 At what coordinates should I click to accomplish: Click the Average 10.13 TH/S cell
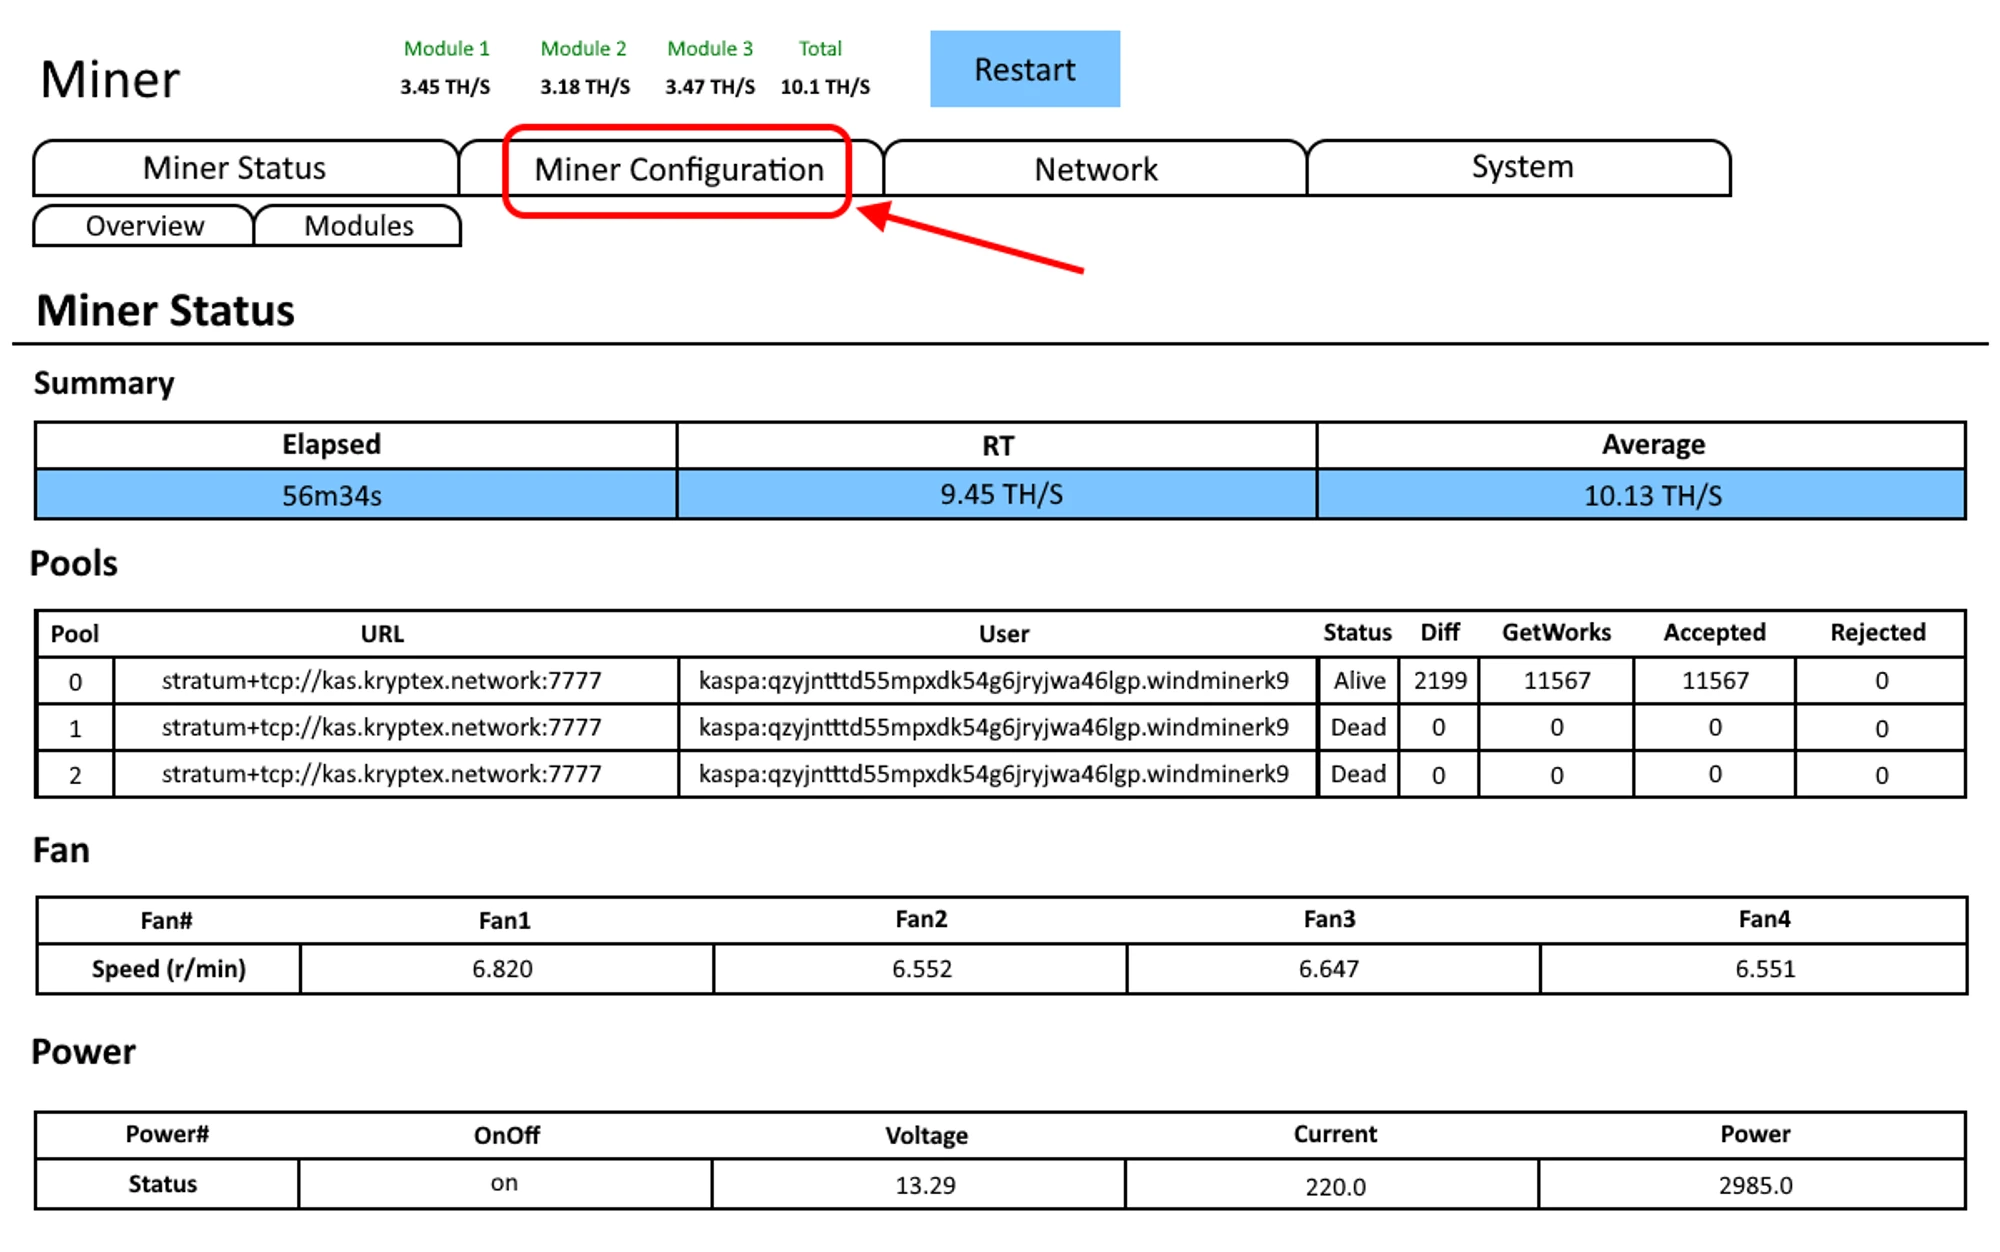(1652, 496)
